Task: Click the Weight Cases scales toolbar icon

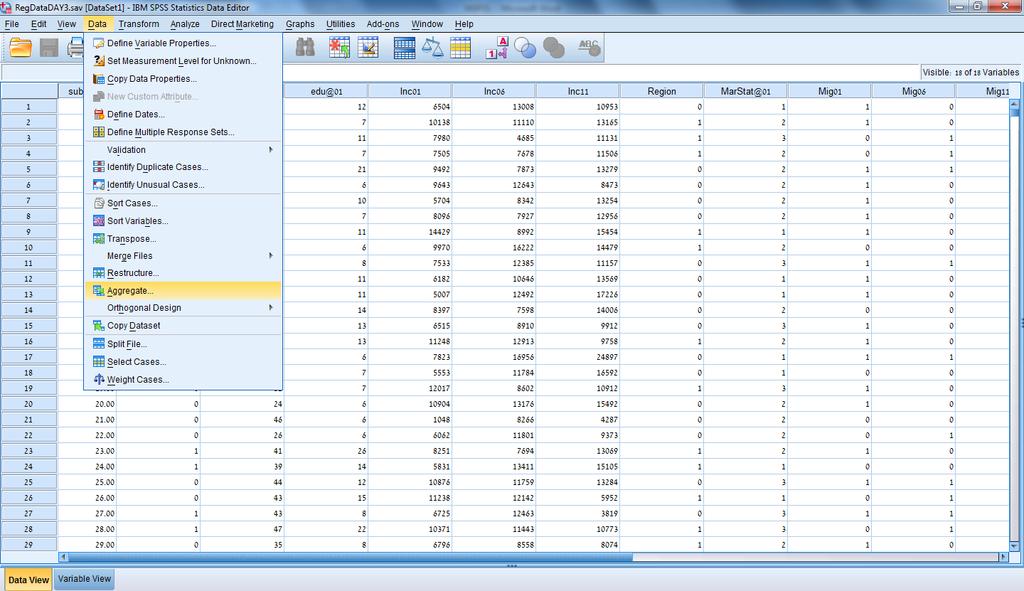Action: pos(432,48)
